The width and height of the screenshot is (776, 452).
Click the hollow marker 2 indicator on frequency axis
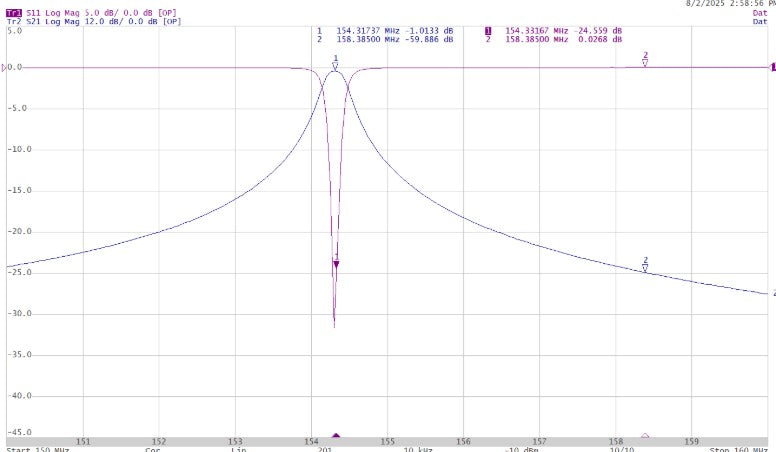click(x=645, y=436)
